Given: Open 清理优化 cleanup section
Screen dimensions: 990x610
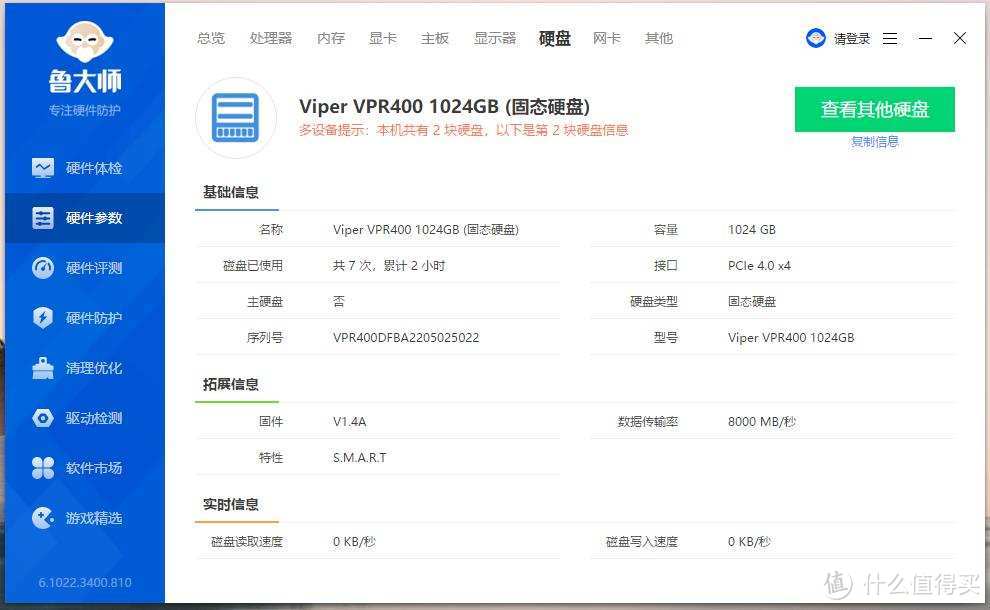Looking at the screenshot, I should coord(85,368).
